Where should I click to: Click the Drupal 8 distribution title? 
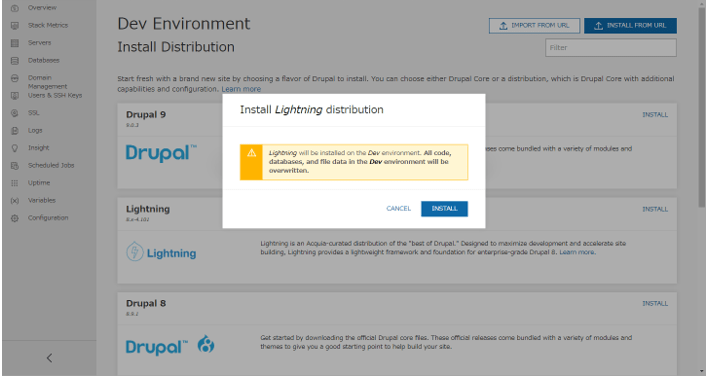coord(146,304)
